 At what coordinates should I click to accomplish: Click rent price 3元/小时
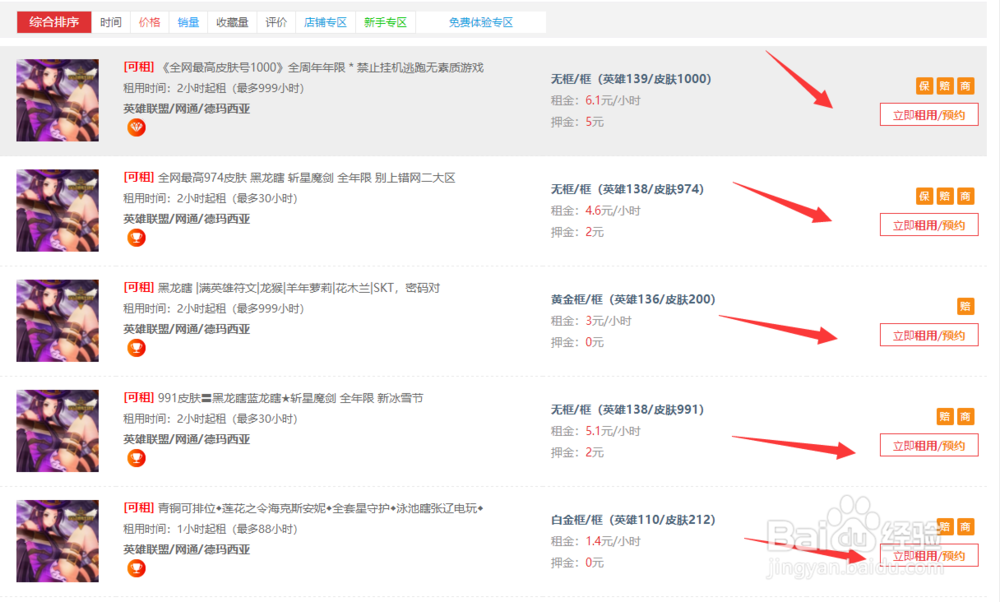click(x=608, y=321)
